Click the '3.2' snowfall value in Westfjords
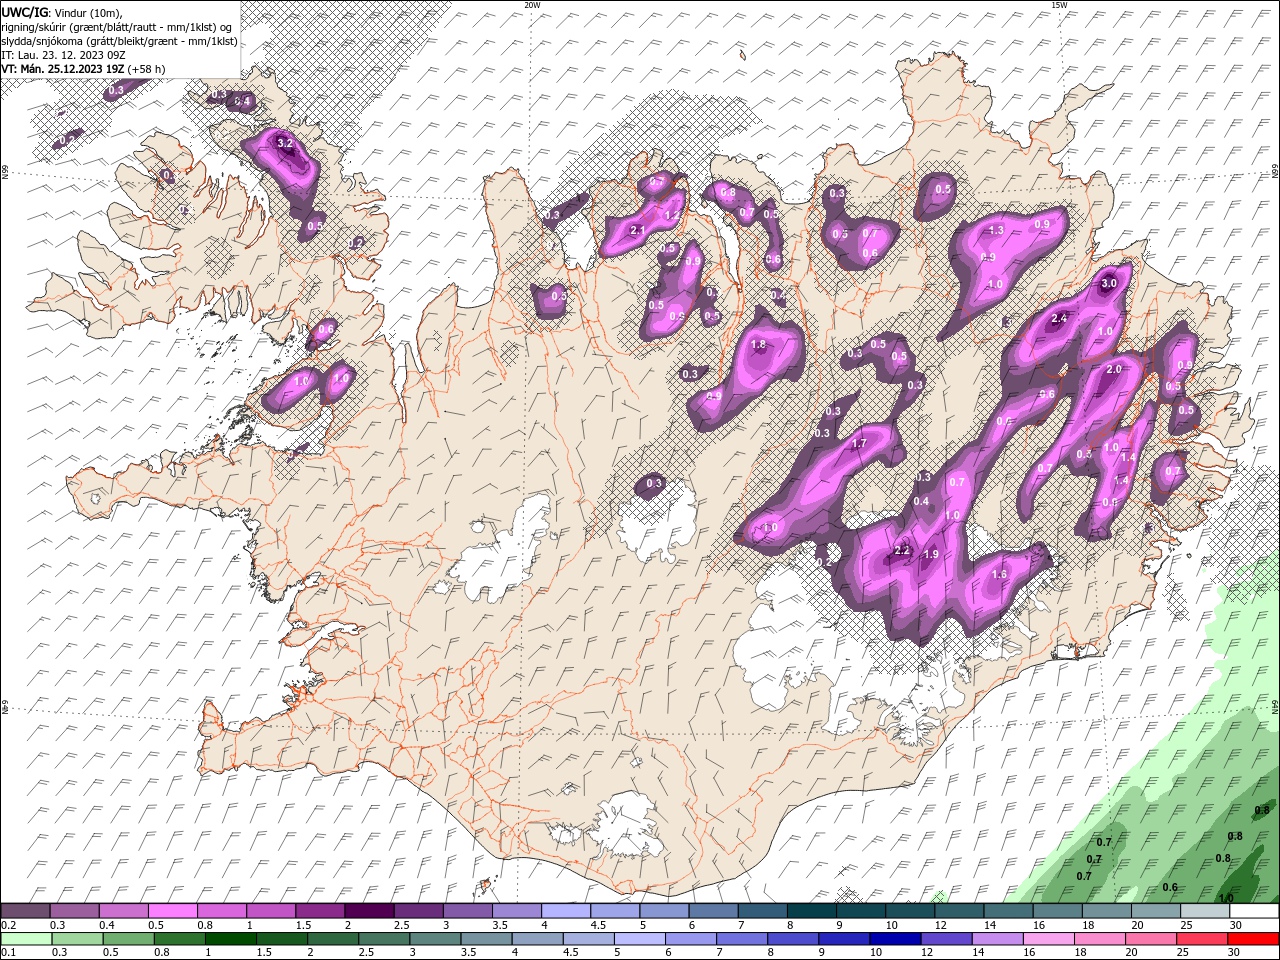1280x960 pixels. coord(285,143)
